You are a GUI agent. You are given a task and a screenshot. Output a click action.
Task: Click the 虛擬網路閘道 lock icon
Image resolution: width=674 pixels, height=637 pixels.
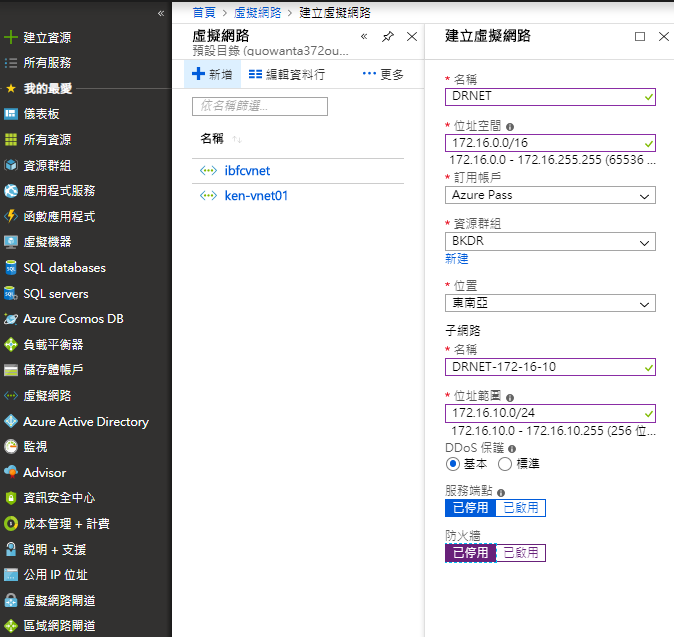click(11, 600)
